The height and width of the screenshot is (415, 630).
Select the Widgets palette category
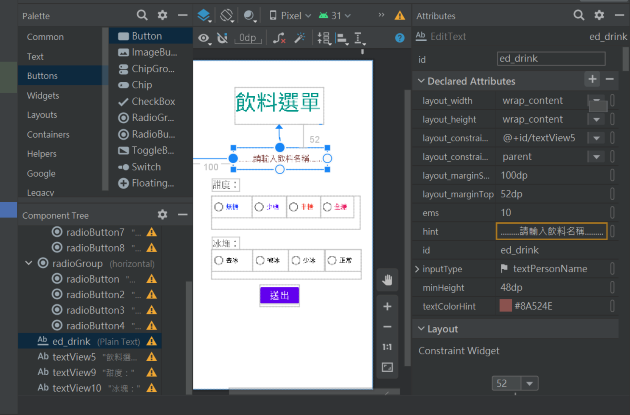coord(43,96)
